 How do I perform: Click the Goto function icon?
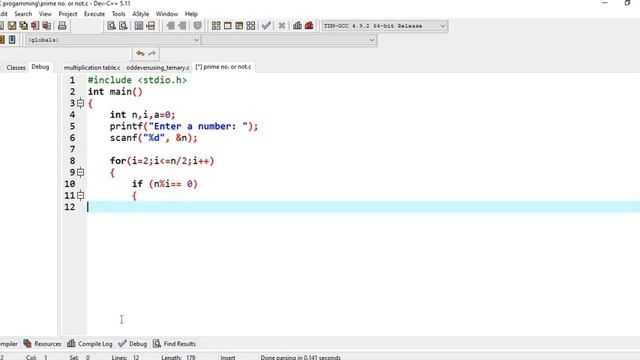click(x=139, y=26)
